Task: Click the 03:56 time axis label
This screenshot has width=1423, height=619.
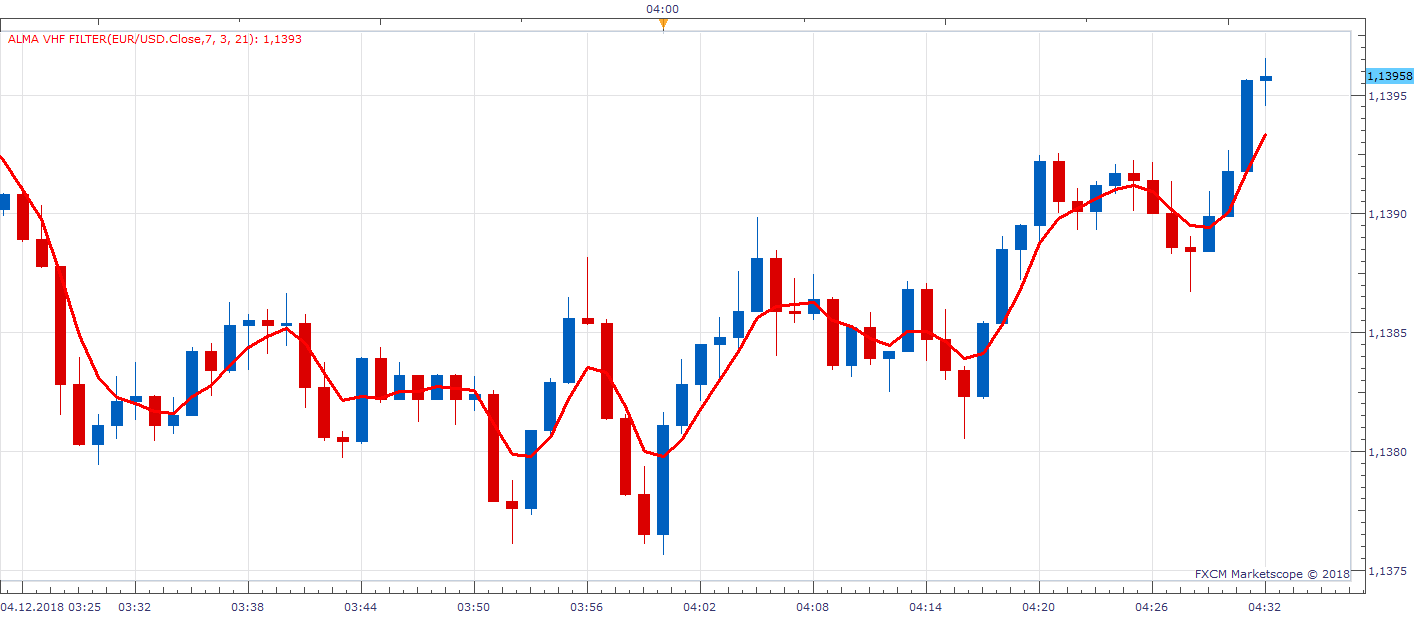Action: coord(586,607)
